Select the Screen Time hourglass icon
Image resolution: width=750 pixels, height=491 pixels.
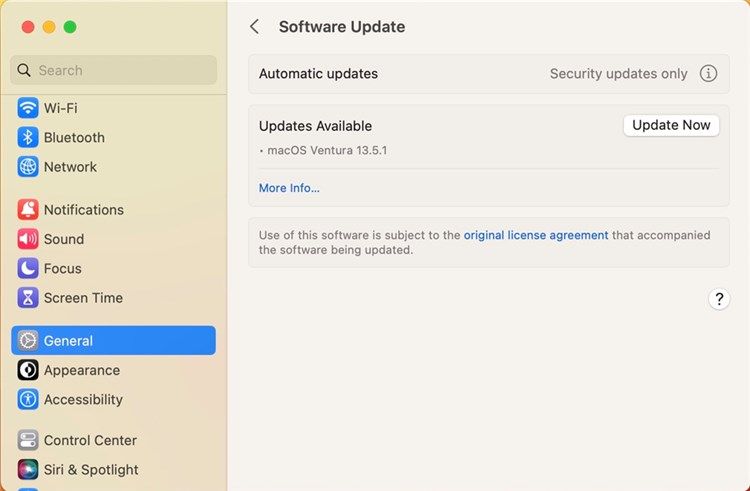28,298
